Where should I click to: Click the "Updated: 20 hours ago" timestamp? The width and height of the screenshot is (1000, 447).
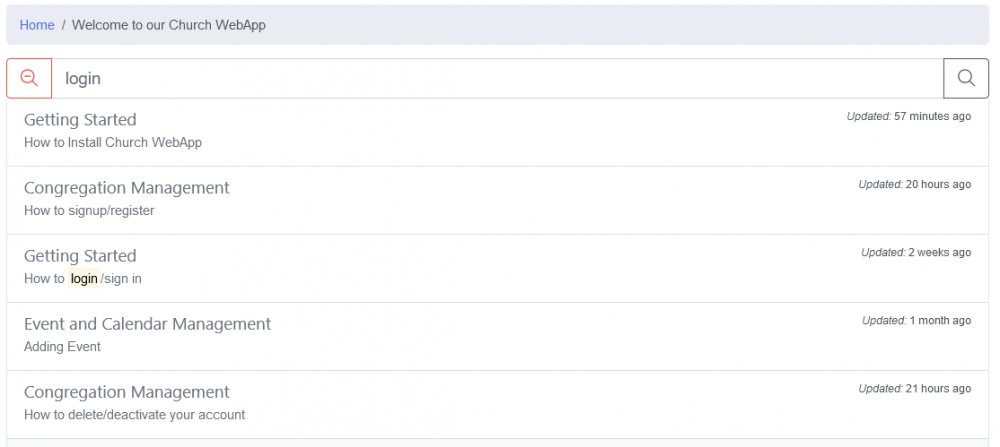pyautogui.click(x=914, y=184)
